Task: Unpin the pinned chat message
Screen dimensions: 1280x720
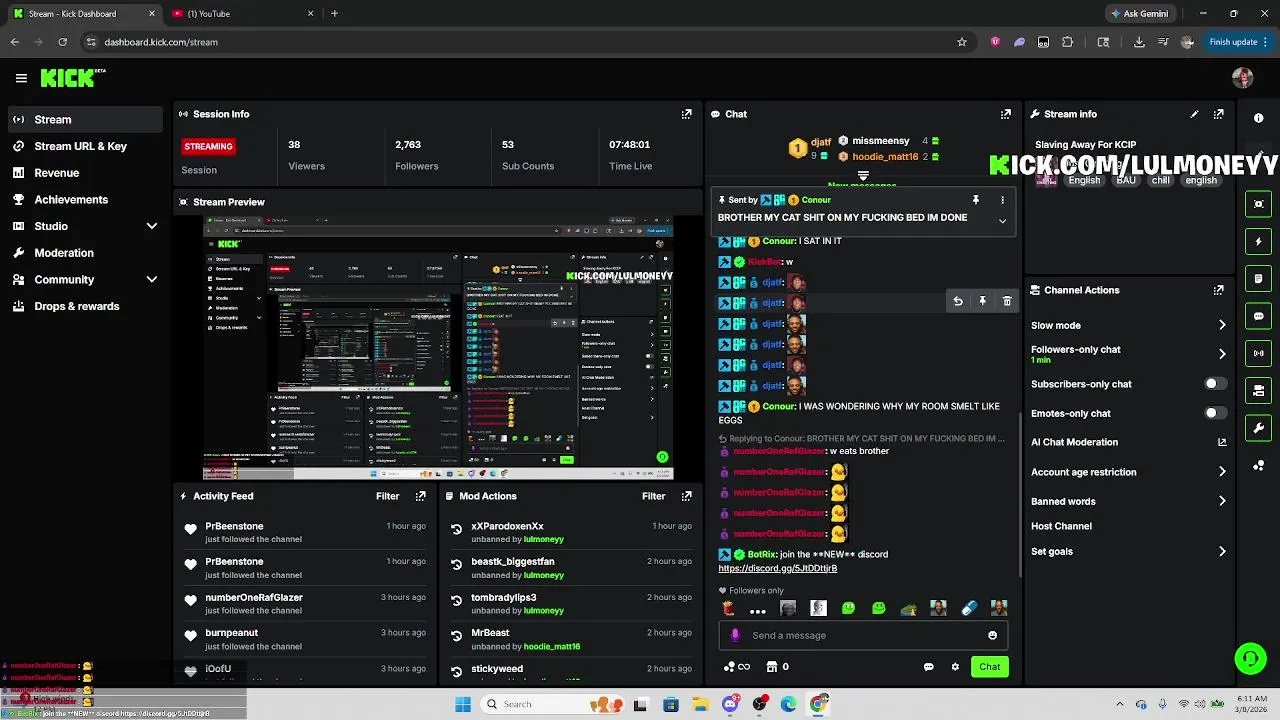Action: click(x=975, y=200)
